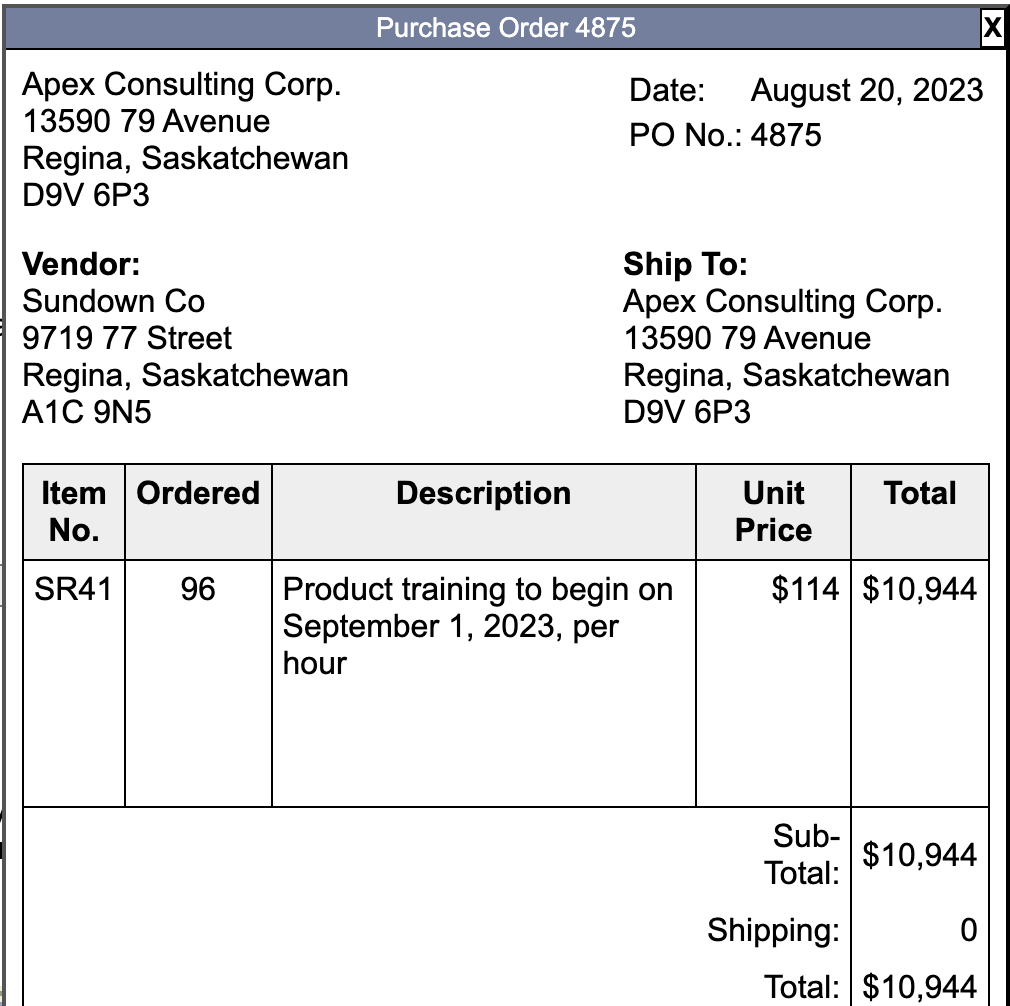The width and height of the screenshot is (1010, 1006).
Task: Select the Sub-Total amount
Action: (x=920, y=855)
